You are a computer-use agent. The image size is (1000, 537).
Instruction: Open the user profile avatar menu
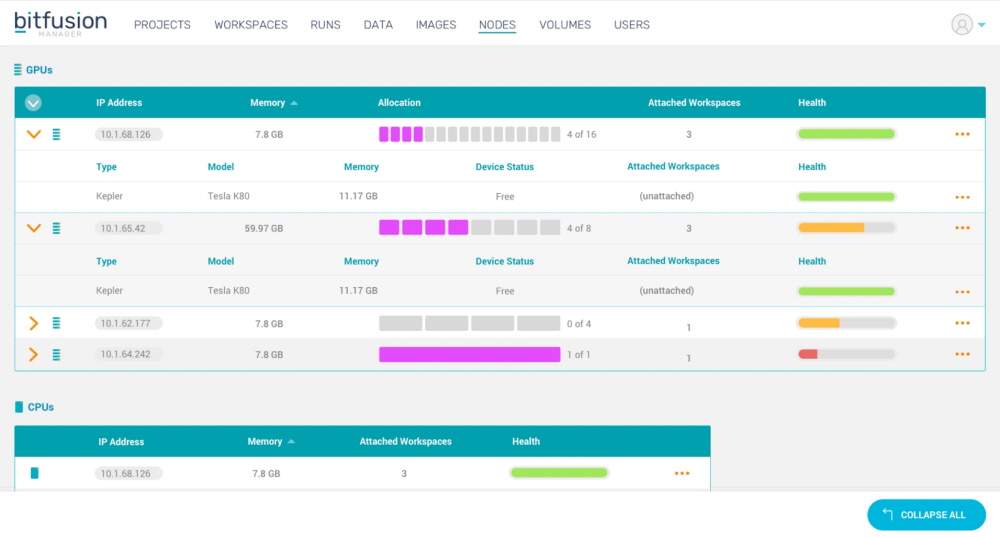[962, 25]
